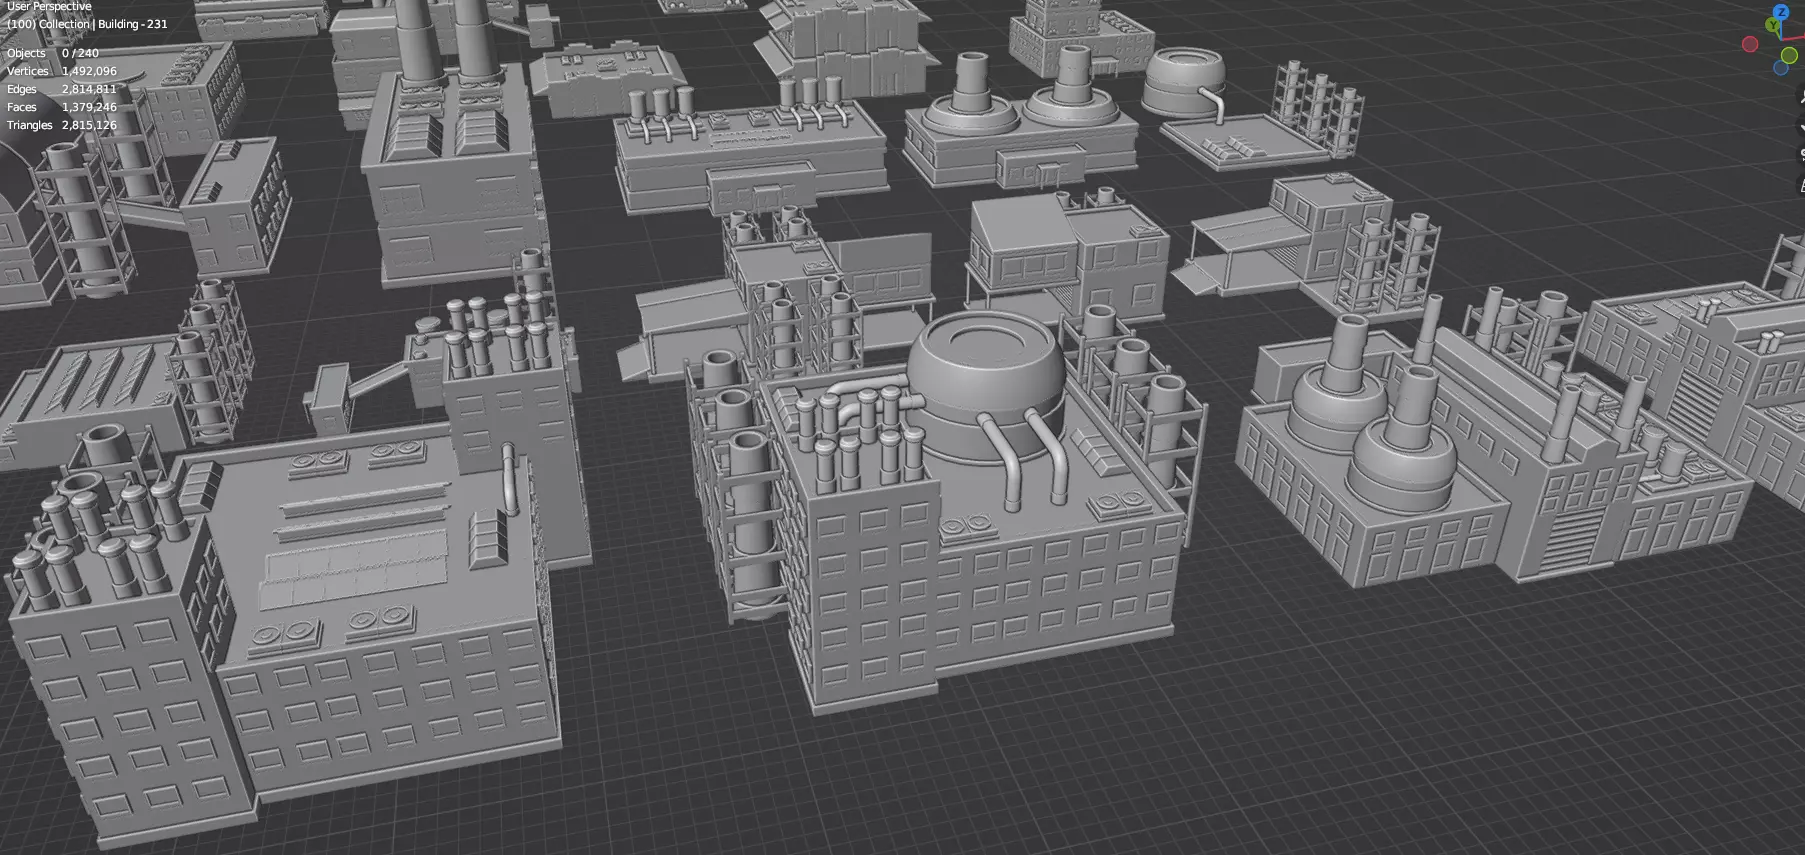Click the Faces value '1,379,246'
The height and width of the screenshot is (855, 1805).
coord(89,107)
